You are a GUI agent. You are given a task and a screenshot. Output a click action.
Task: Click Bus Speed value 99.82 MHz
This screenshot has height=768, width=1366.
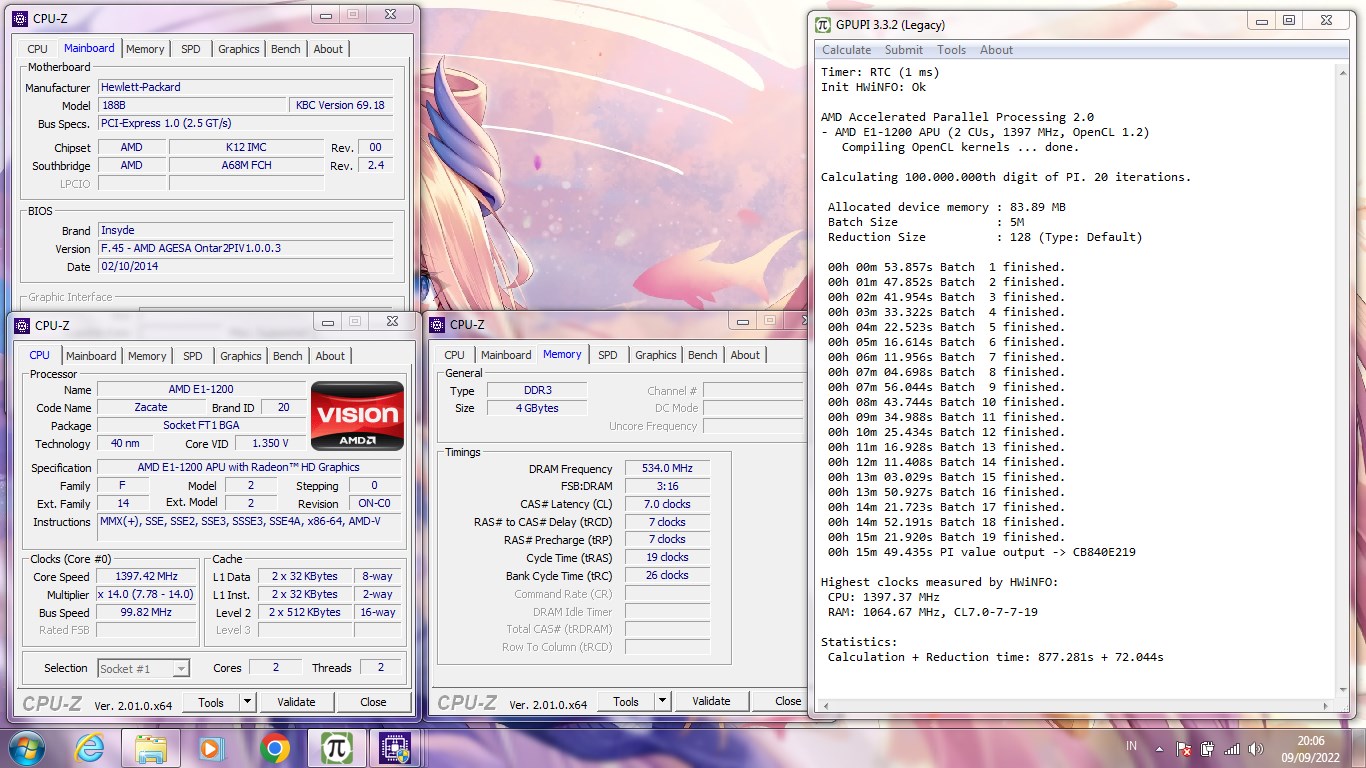point(146,613)
